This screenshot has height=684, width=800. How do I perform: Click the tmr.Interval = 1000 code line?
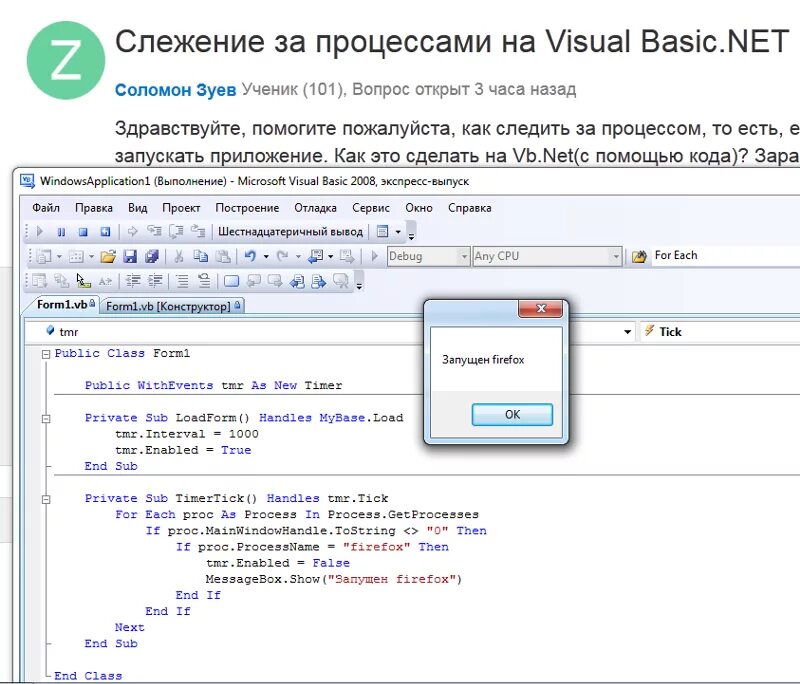(x=187, y=434)
